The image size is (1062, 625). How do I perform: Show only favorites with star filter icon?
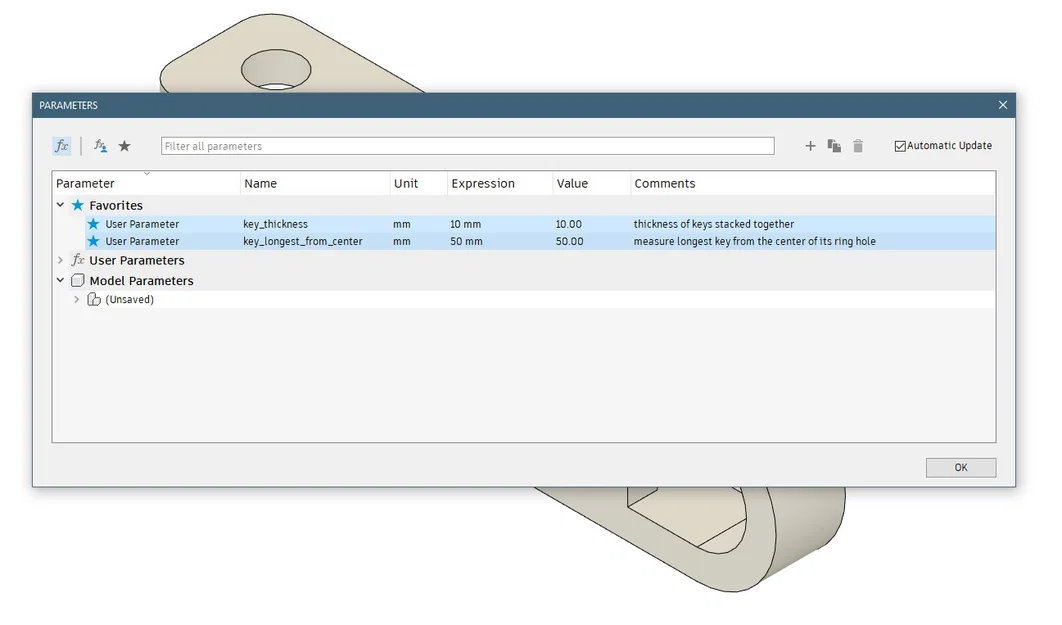(125, 146)
